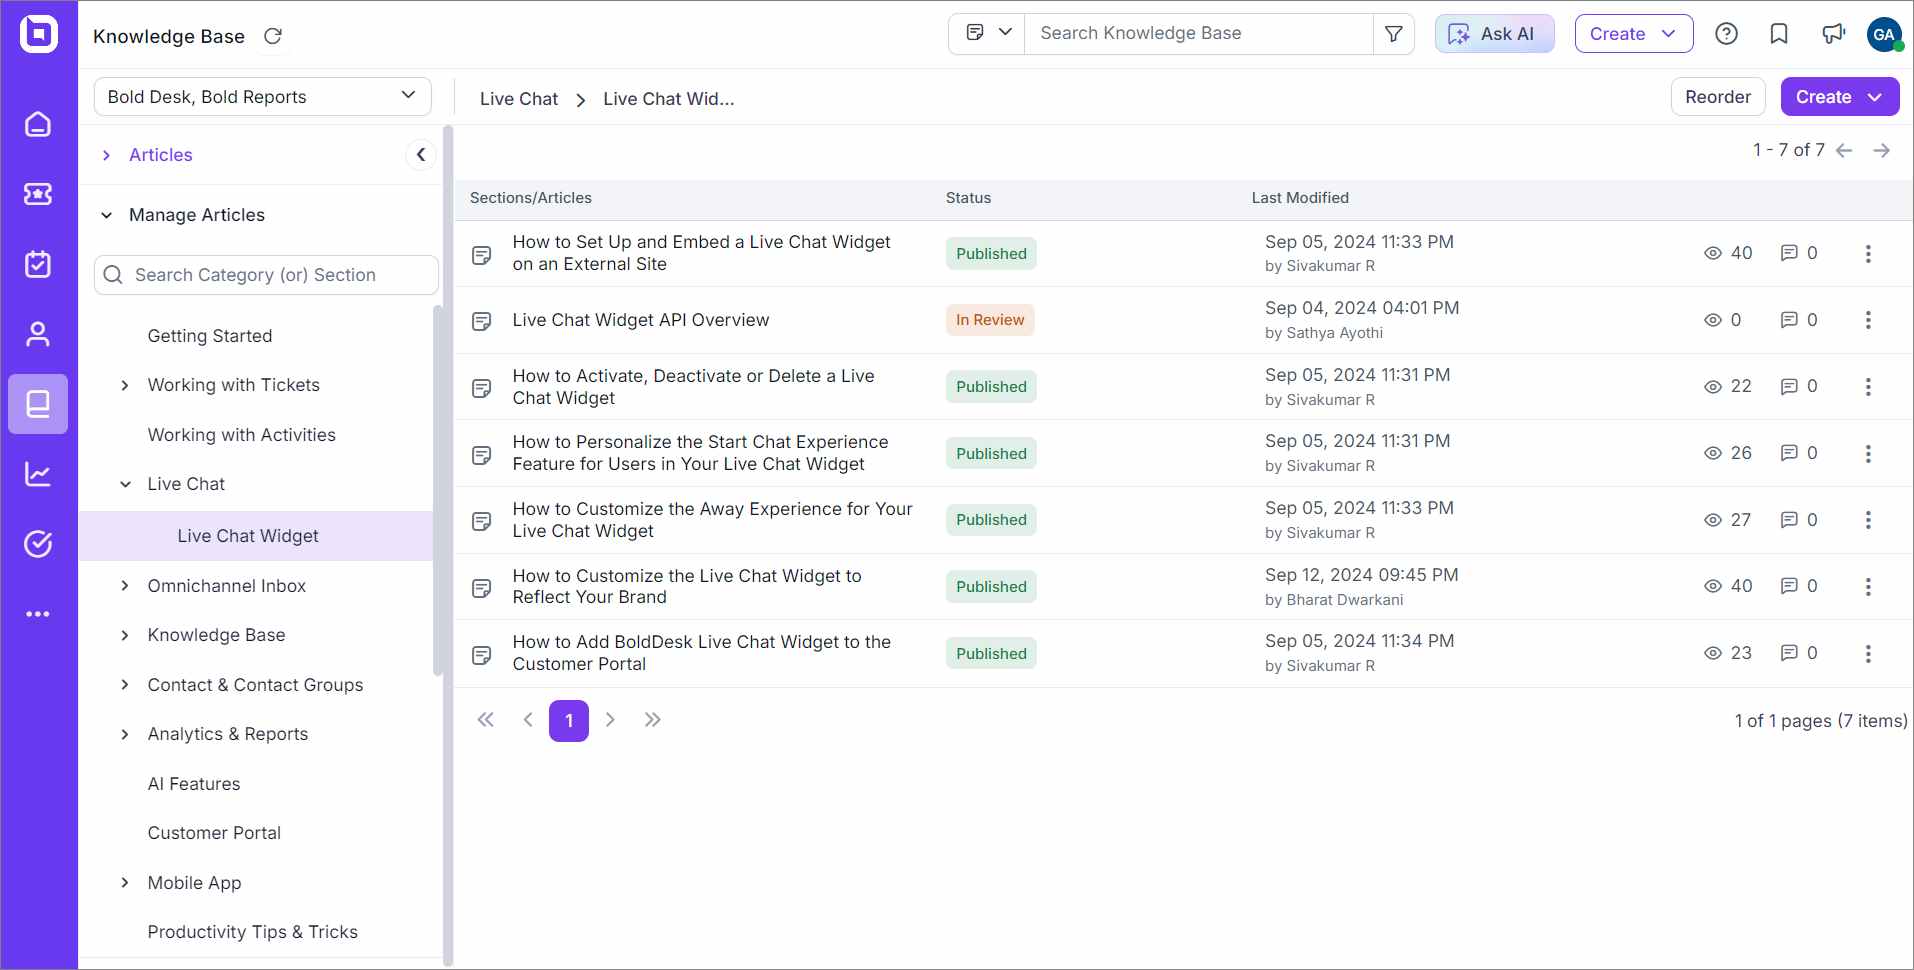Open article on Personalize Start Chat Experience

[700, 453]
